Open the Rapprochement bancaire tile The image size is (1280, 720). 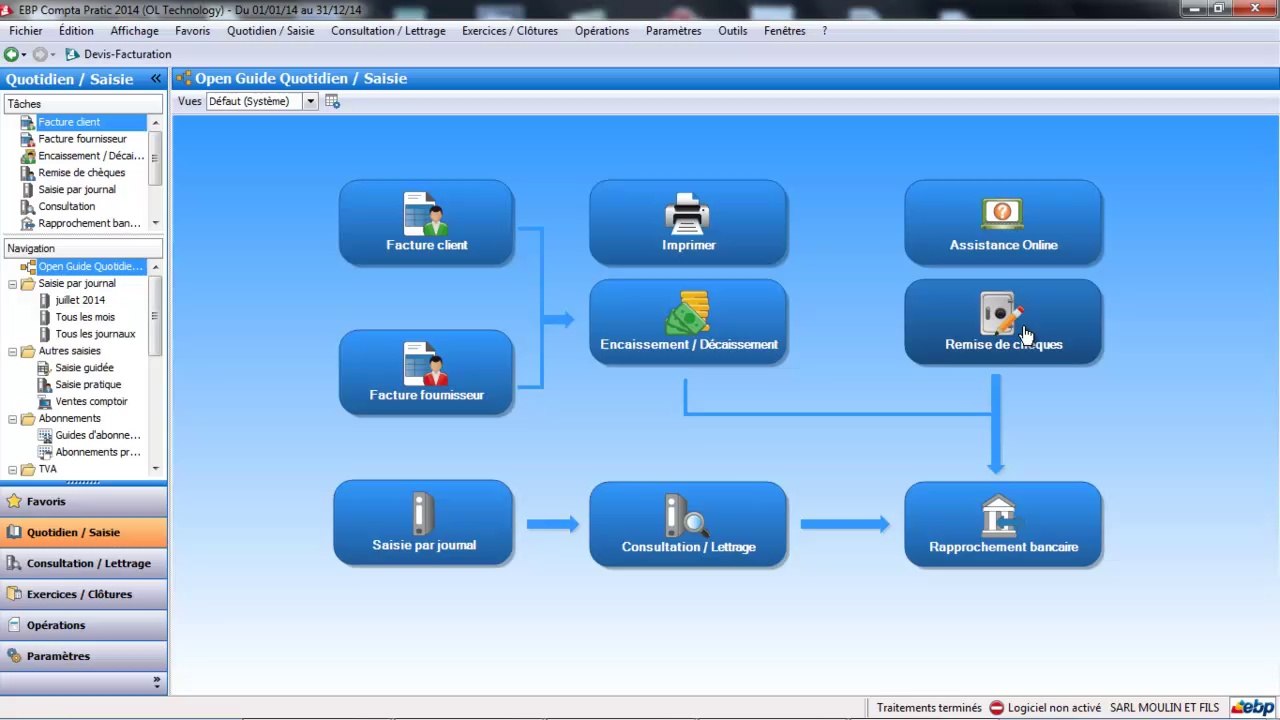coord(1003,525)
